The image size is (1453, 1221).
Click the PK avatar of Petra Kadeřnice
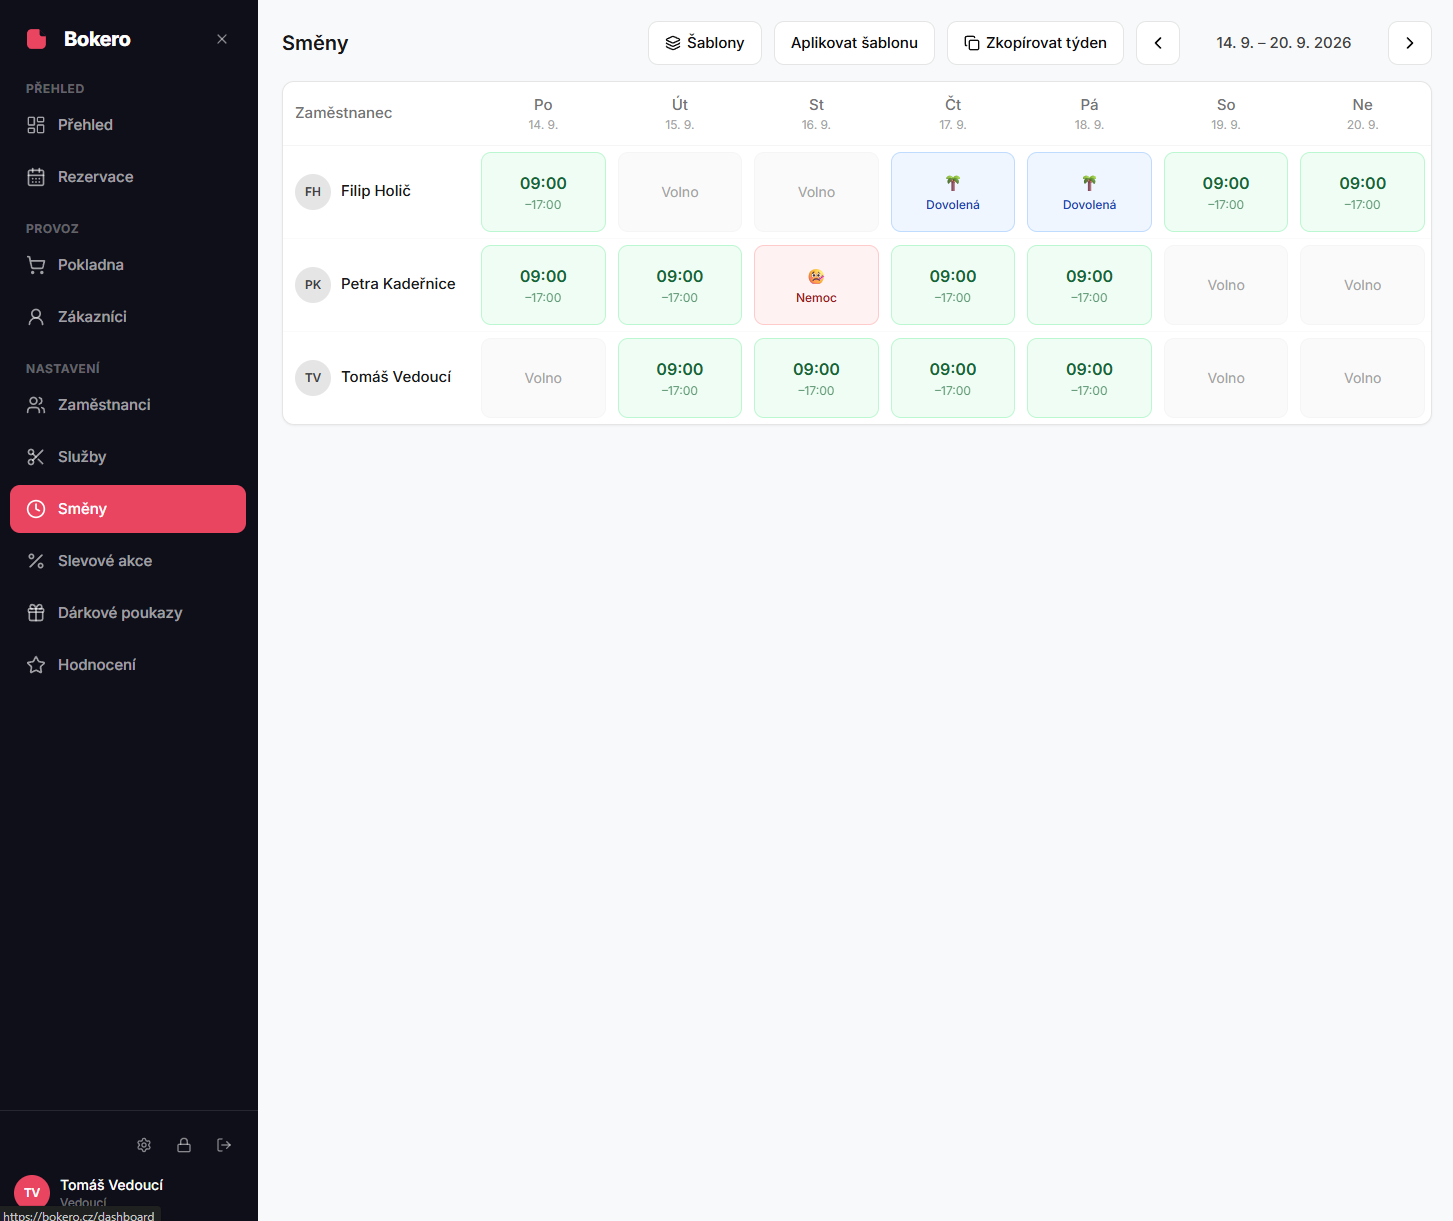coord(313,285)
